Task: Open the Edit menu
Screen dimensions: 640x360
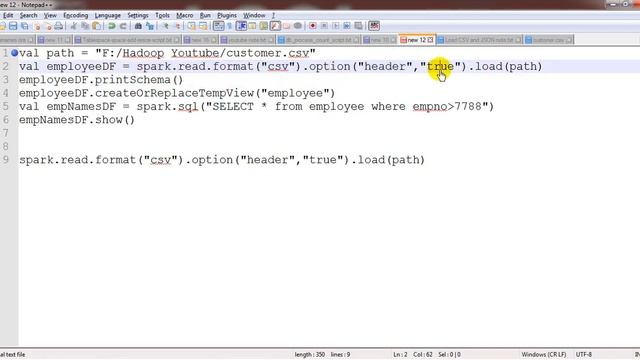Action: (x=8, y=16)
